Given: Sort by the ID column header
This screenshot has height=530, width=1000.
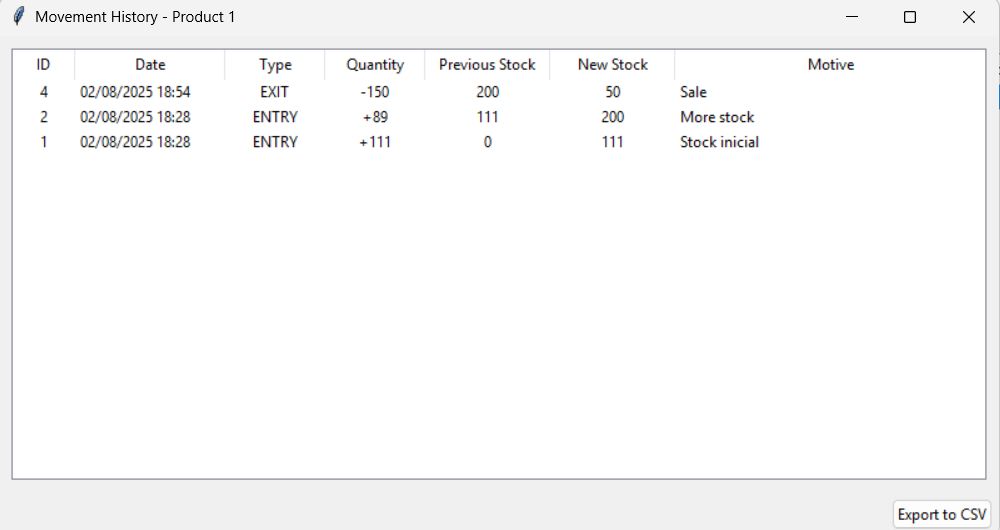Looking at the screenshot, I should click(43, 65).
